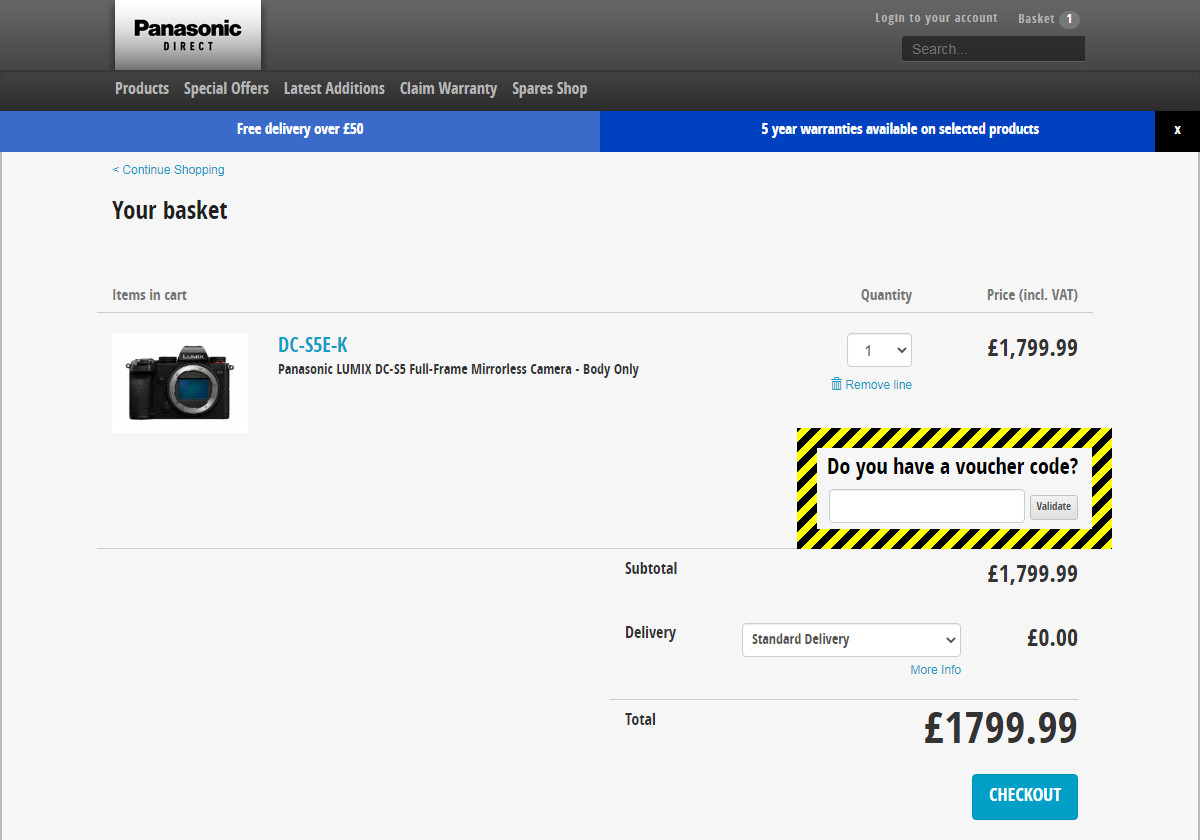Viewport: 1200px width, 840px height.
Task: Open the Latest Additions menu item
Action: (x=334, y=88)
